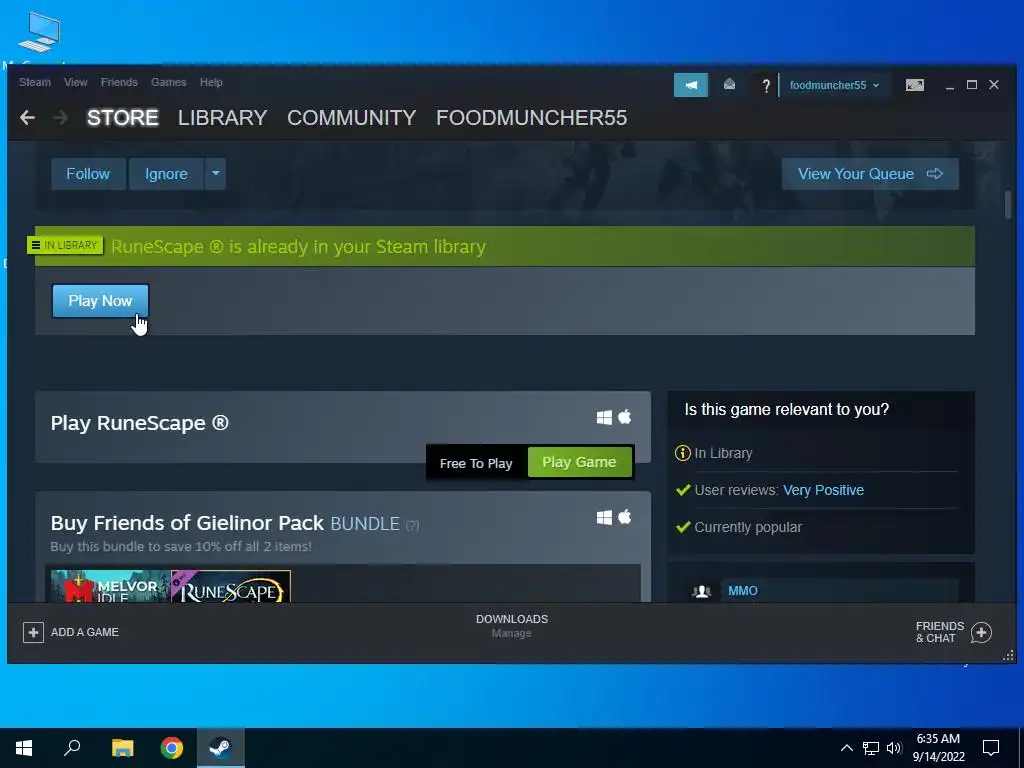Click the Melvor Idle thumbnail
Image resolution: width=1024 pixels, height=768 pixels.
point(110,586)
